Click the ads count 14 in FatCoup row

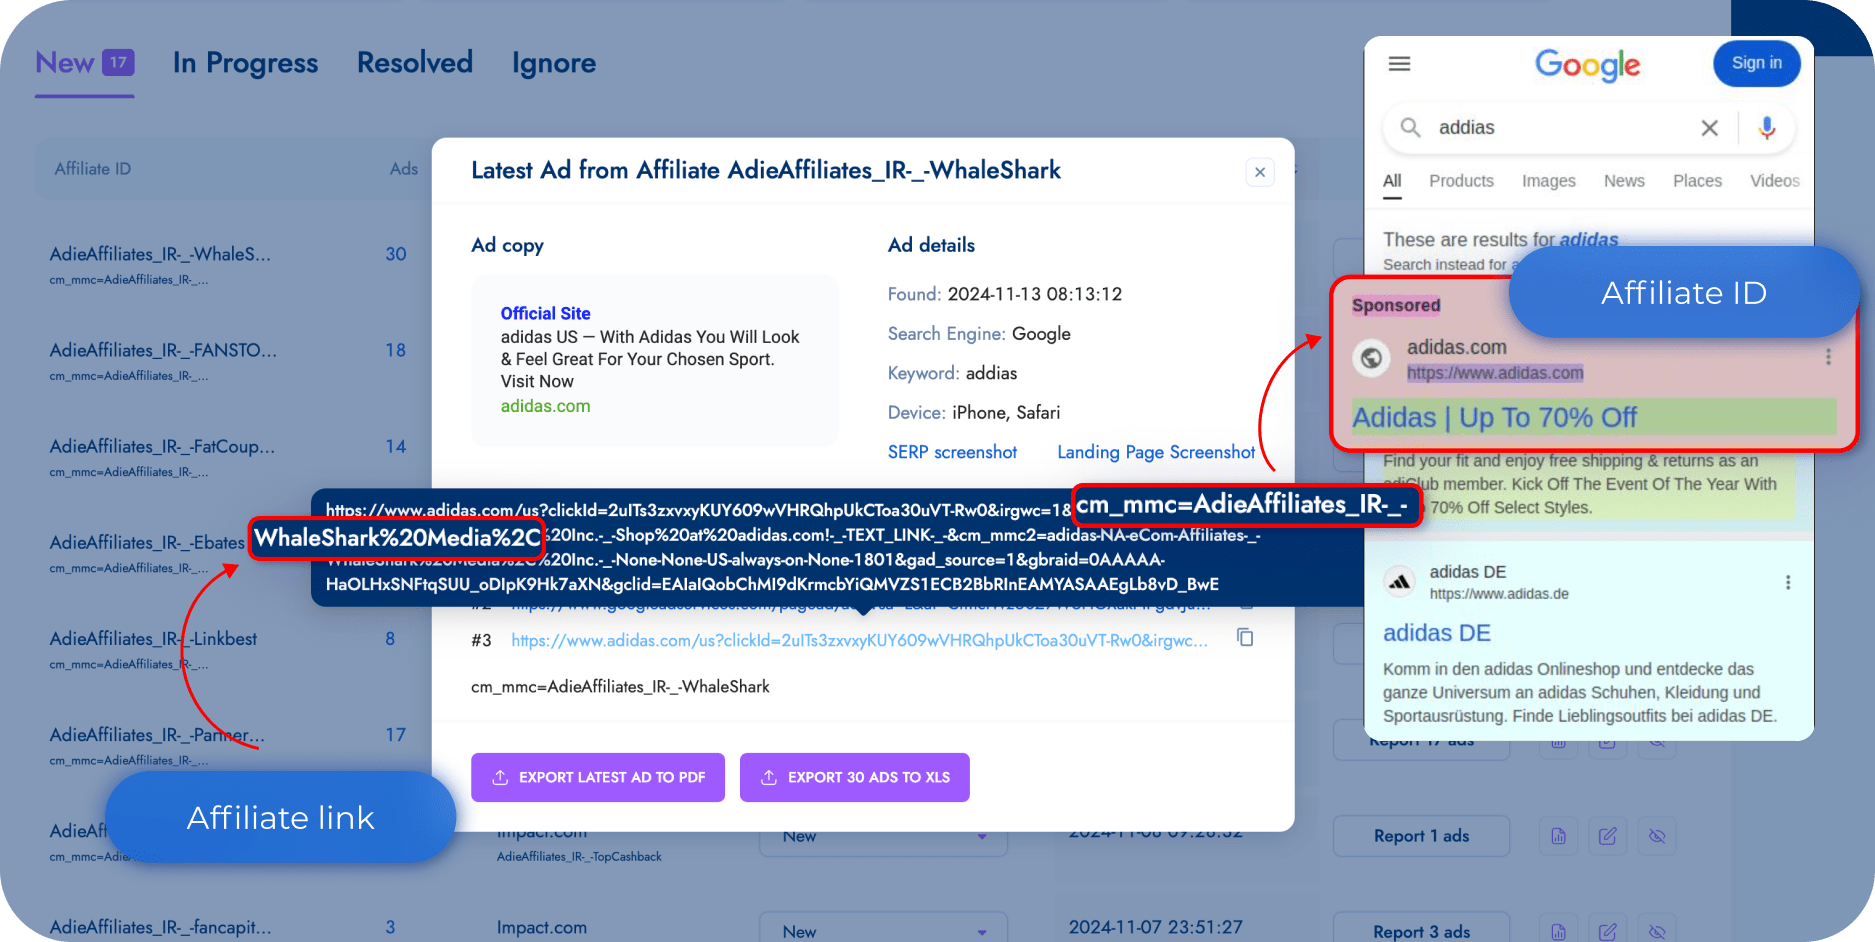click(396, 446)
